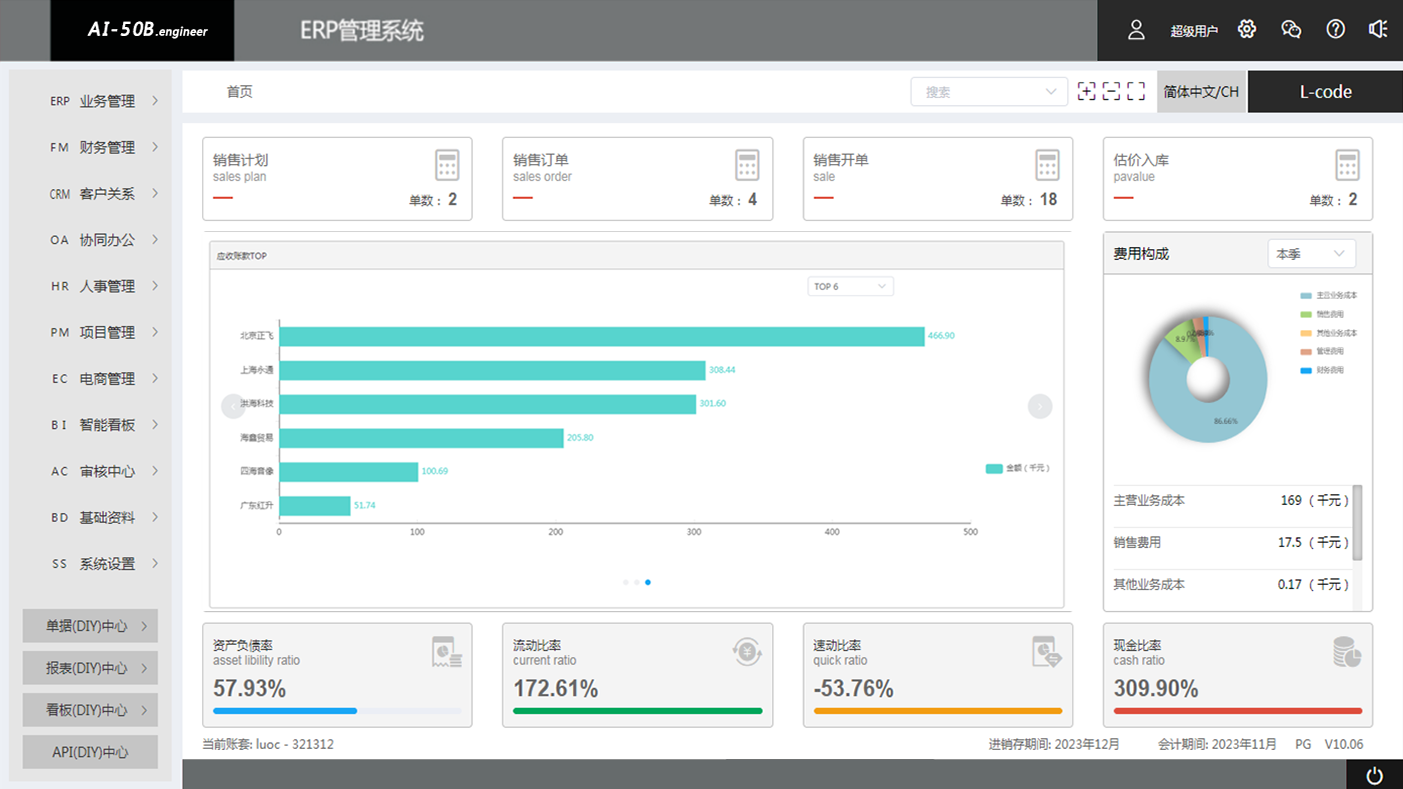The image size is (1403, 789).
Task: Click the help question mark icon
Action: tap(1335, 30)
